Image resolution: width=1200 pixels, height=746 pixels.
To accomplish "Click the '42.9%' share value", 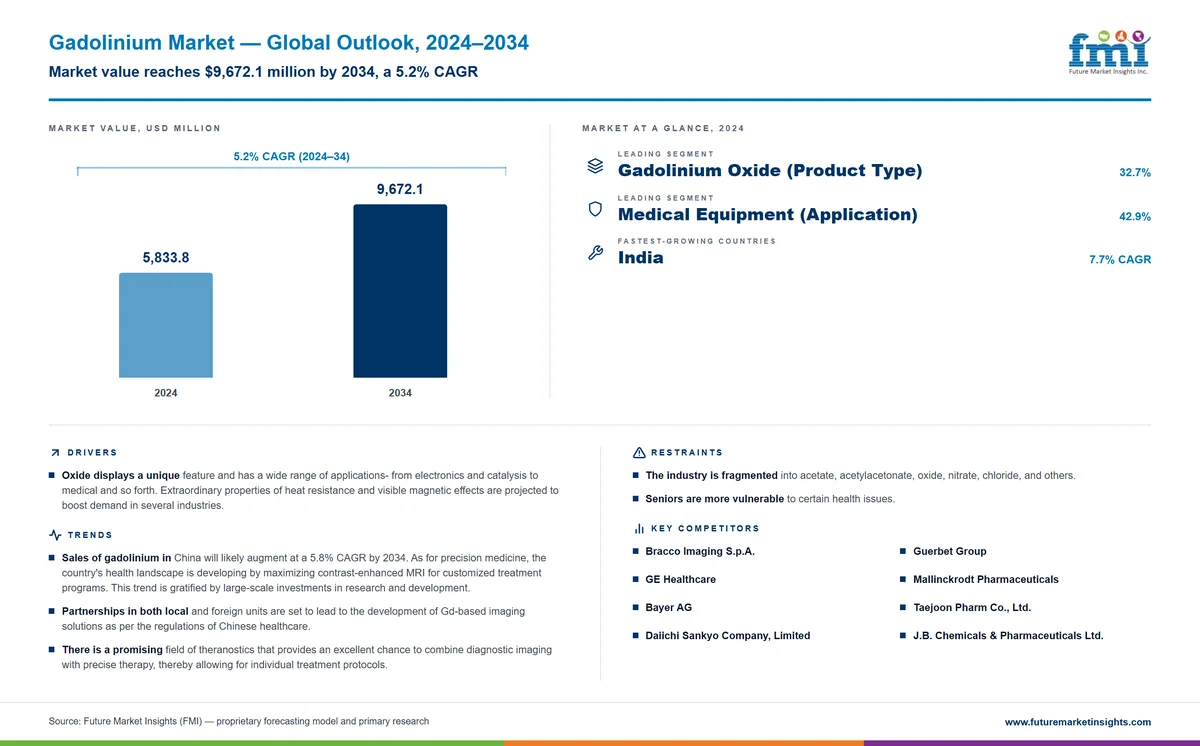I will coord(1135,217).
